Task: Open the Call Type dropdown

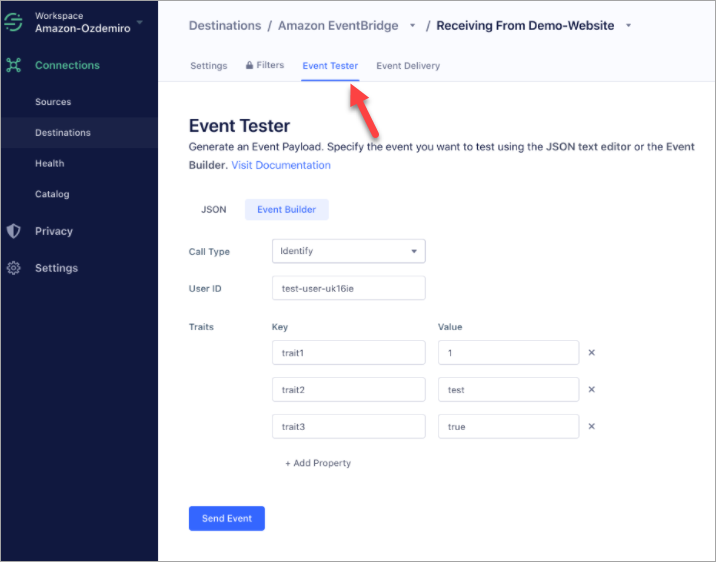Action: click(x=348, y=251)
